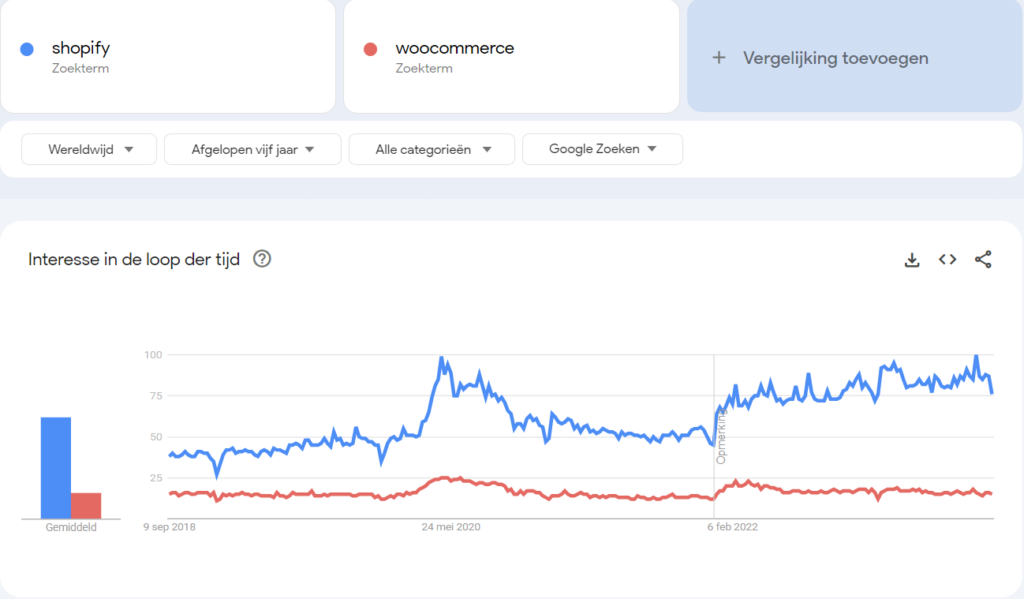
Task: Open the Alle categorieën dropdown
Action: 432,150
